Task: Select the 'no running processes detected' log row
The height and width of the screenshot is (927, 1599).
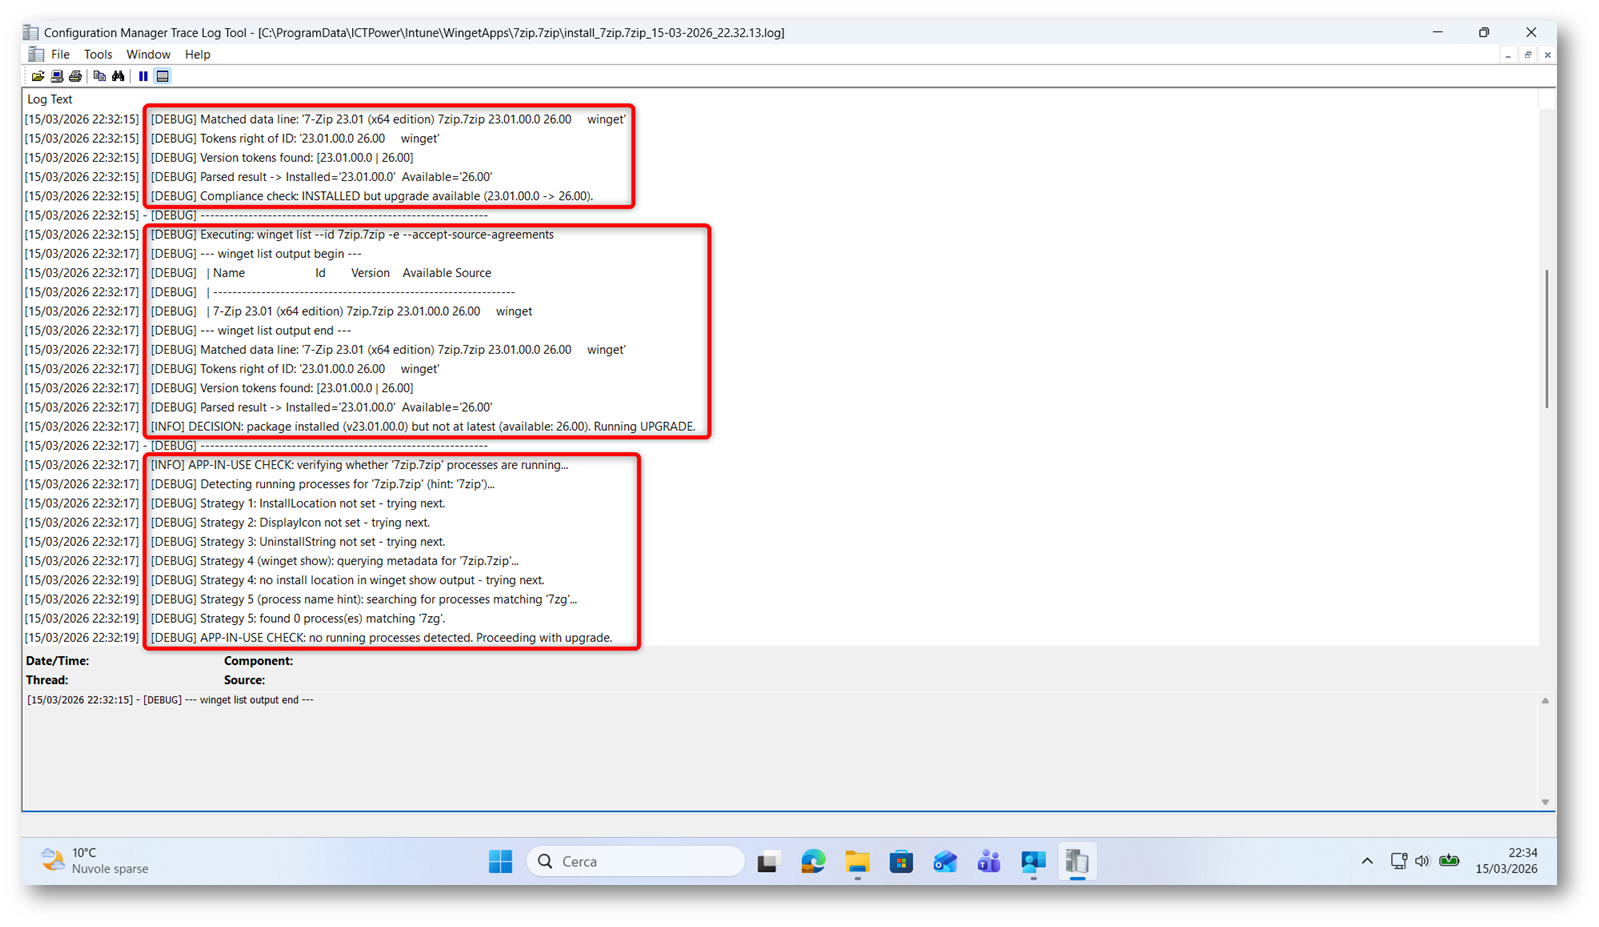Action: (780, 637)
